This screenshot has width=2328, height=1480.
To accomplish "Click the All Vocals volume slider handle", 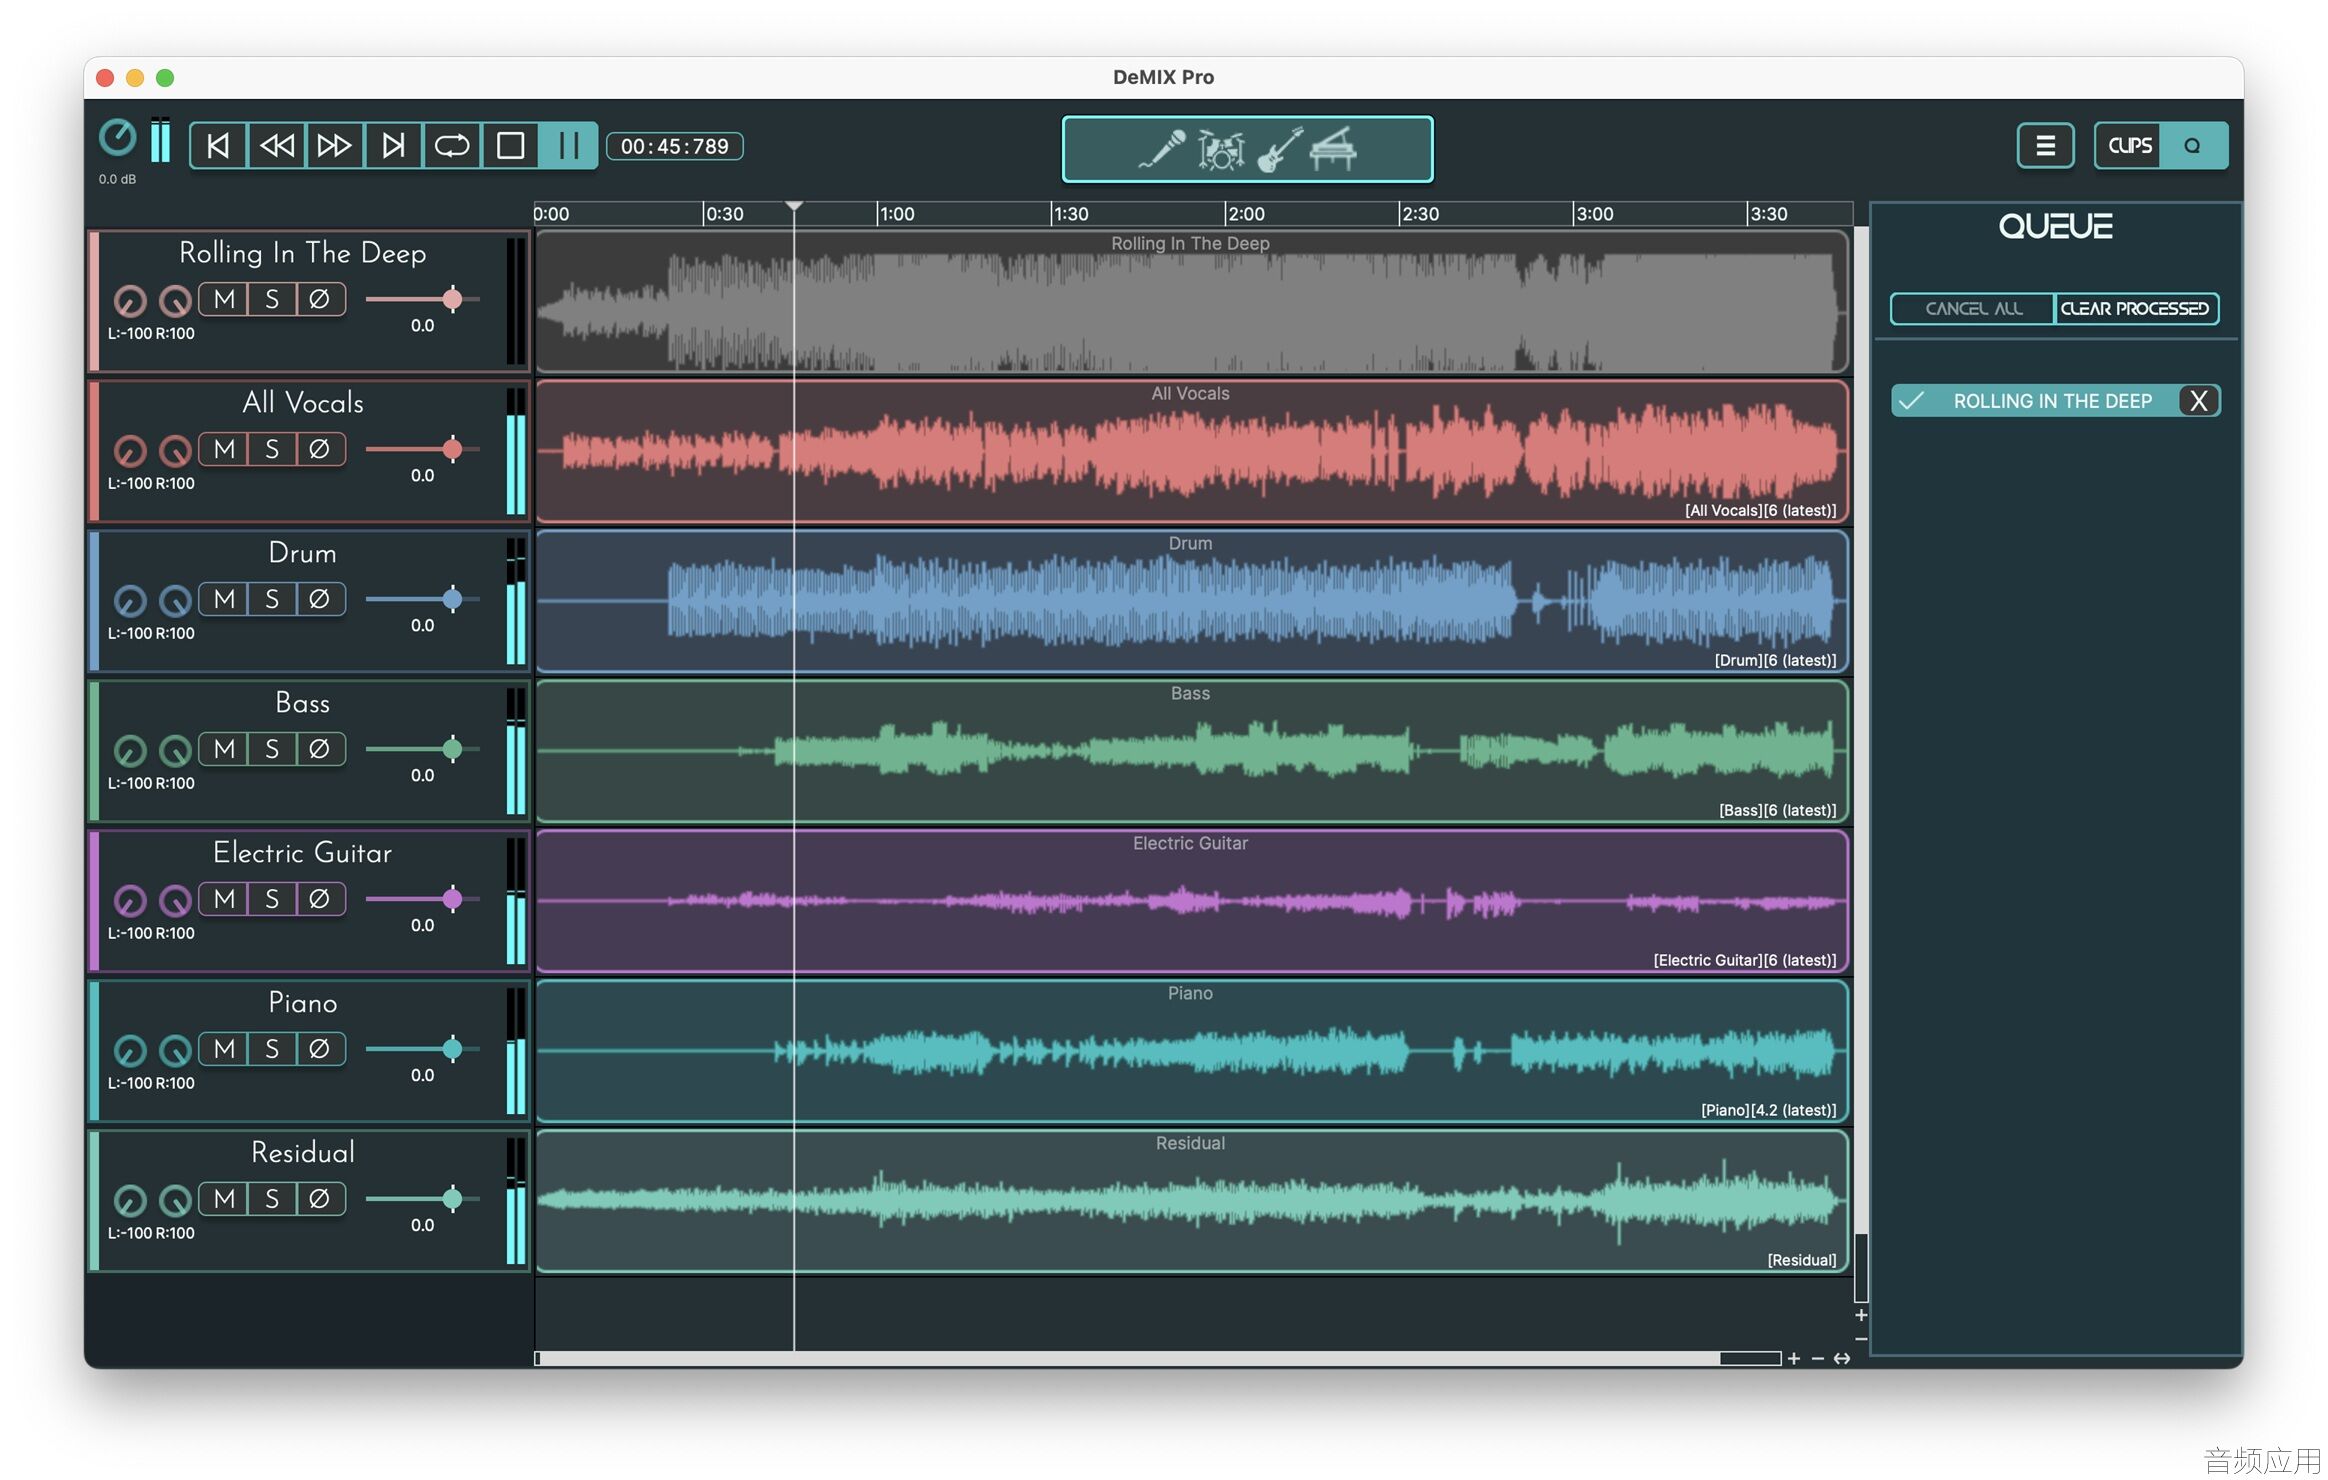I will 452,449.
